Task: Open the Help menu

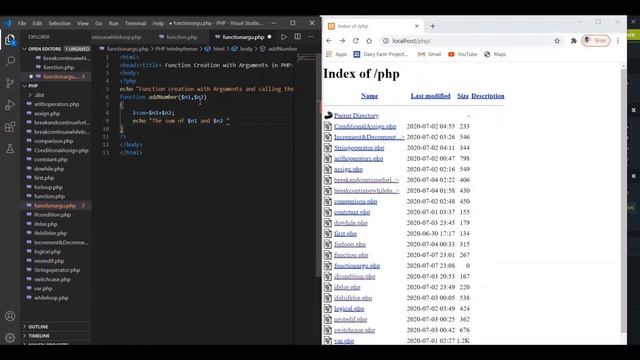Action: click(158, 23)
